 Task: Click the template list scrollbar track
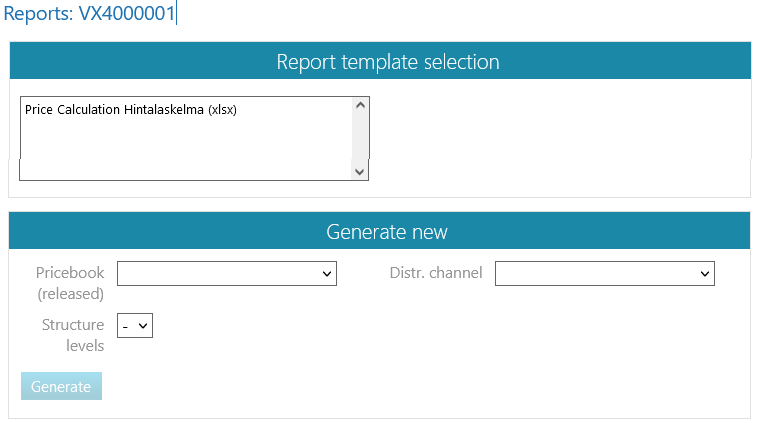pos(361,138)
